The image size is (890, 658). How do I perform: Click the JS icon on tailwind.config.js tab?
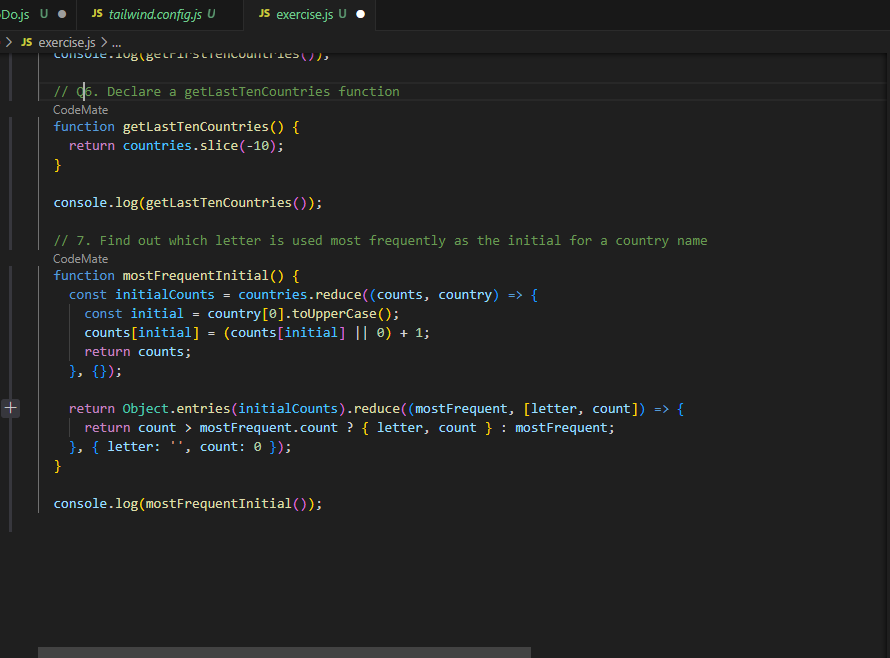point(97,13)
